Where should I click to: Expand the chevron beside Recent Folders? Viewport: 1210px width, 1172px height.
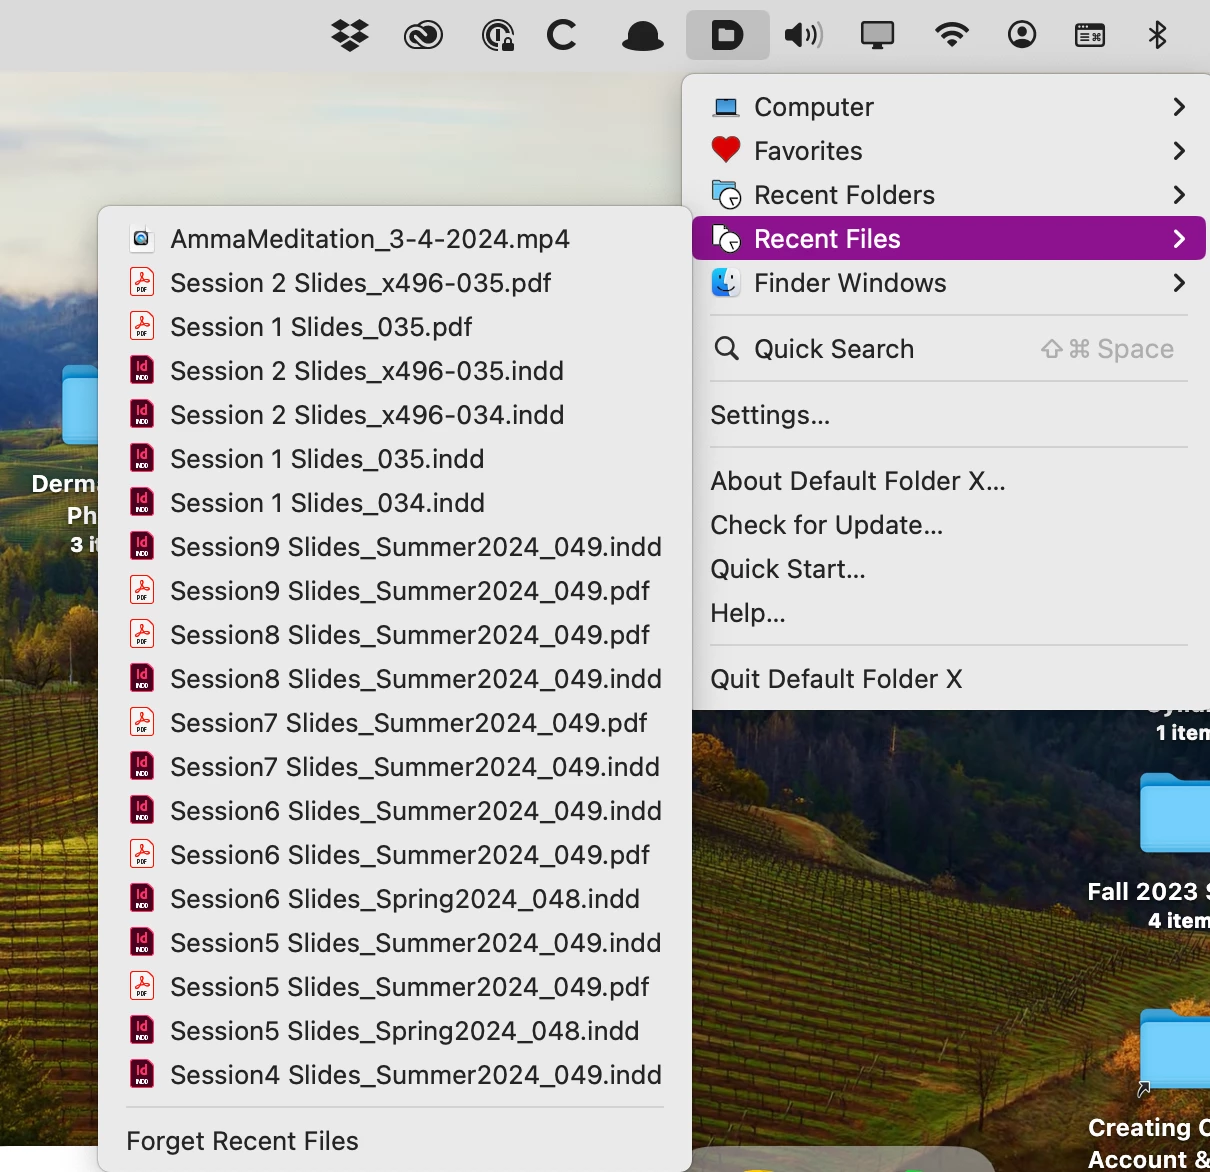(x=1179, y=195)
